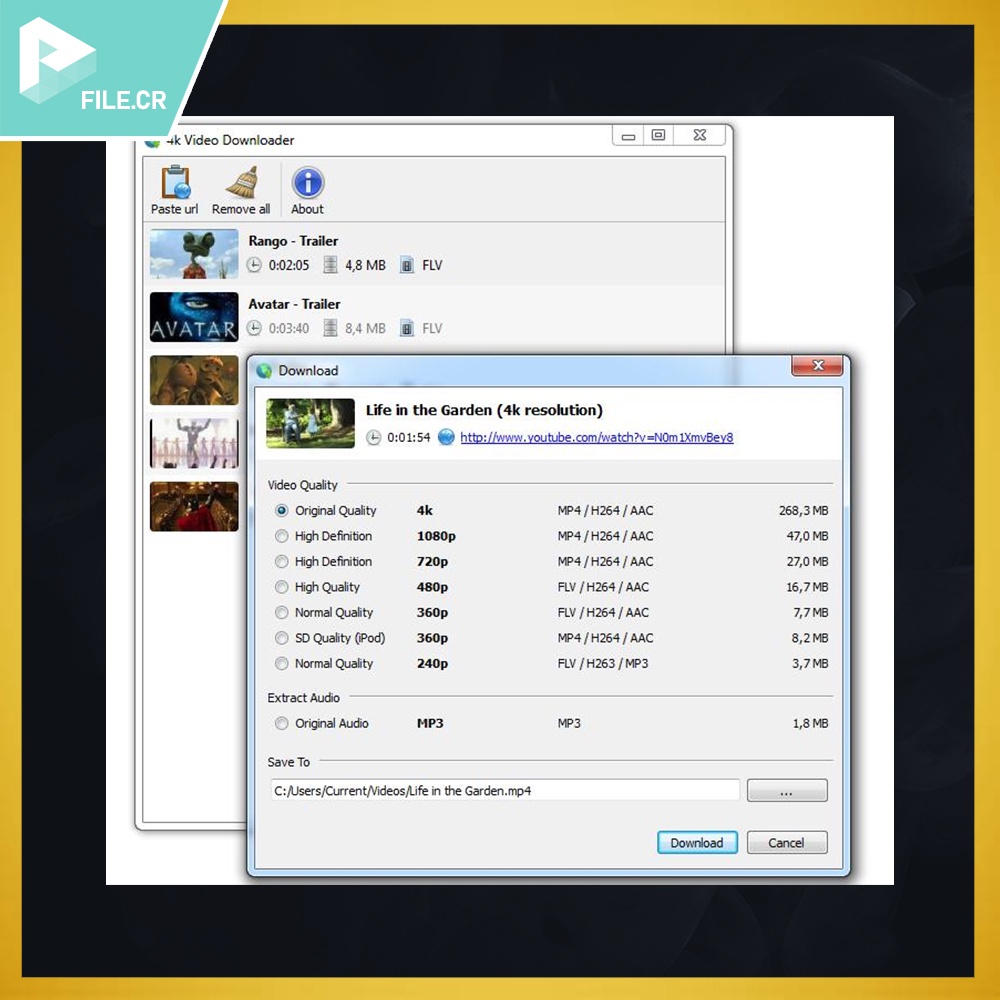Click Rango trailer thumbnail
This screenshot has height=1000, width=1000.
194,254
